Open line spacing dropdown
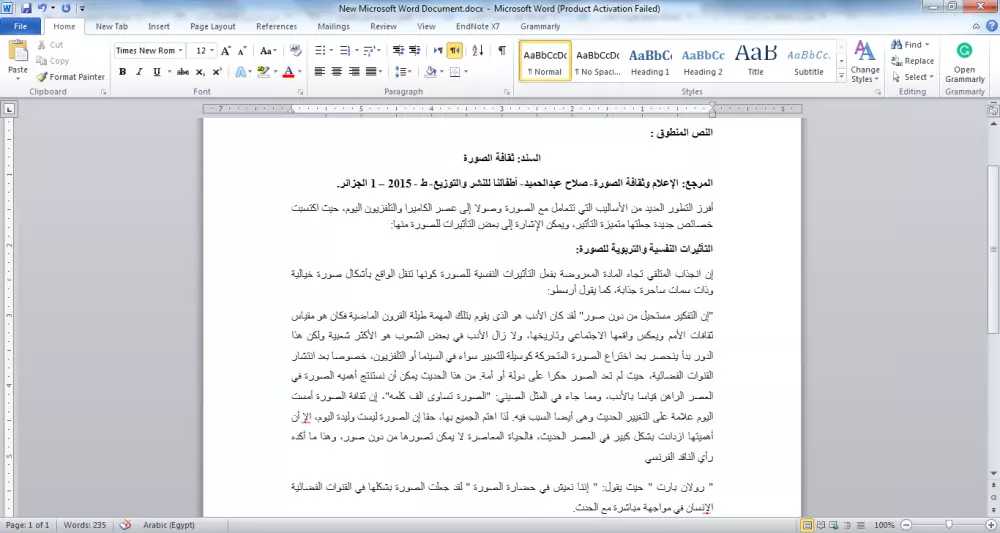1000x533 pixels. 402,71
